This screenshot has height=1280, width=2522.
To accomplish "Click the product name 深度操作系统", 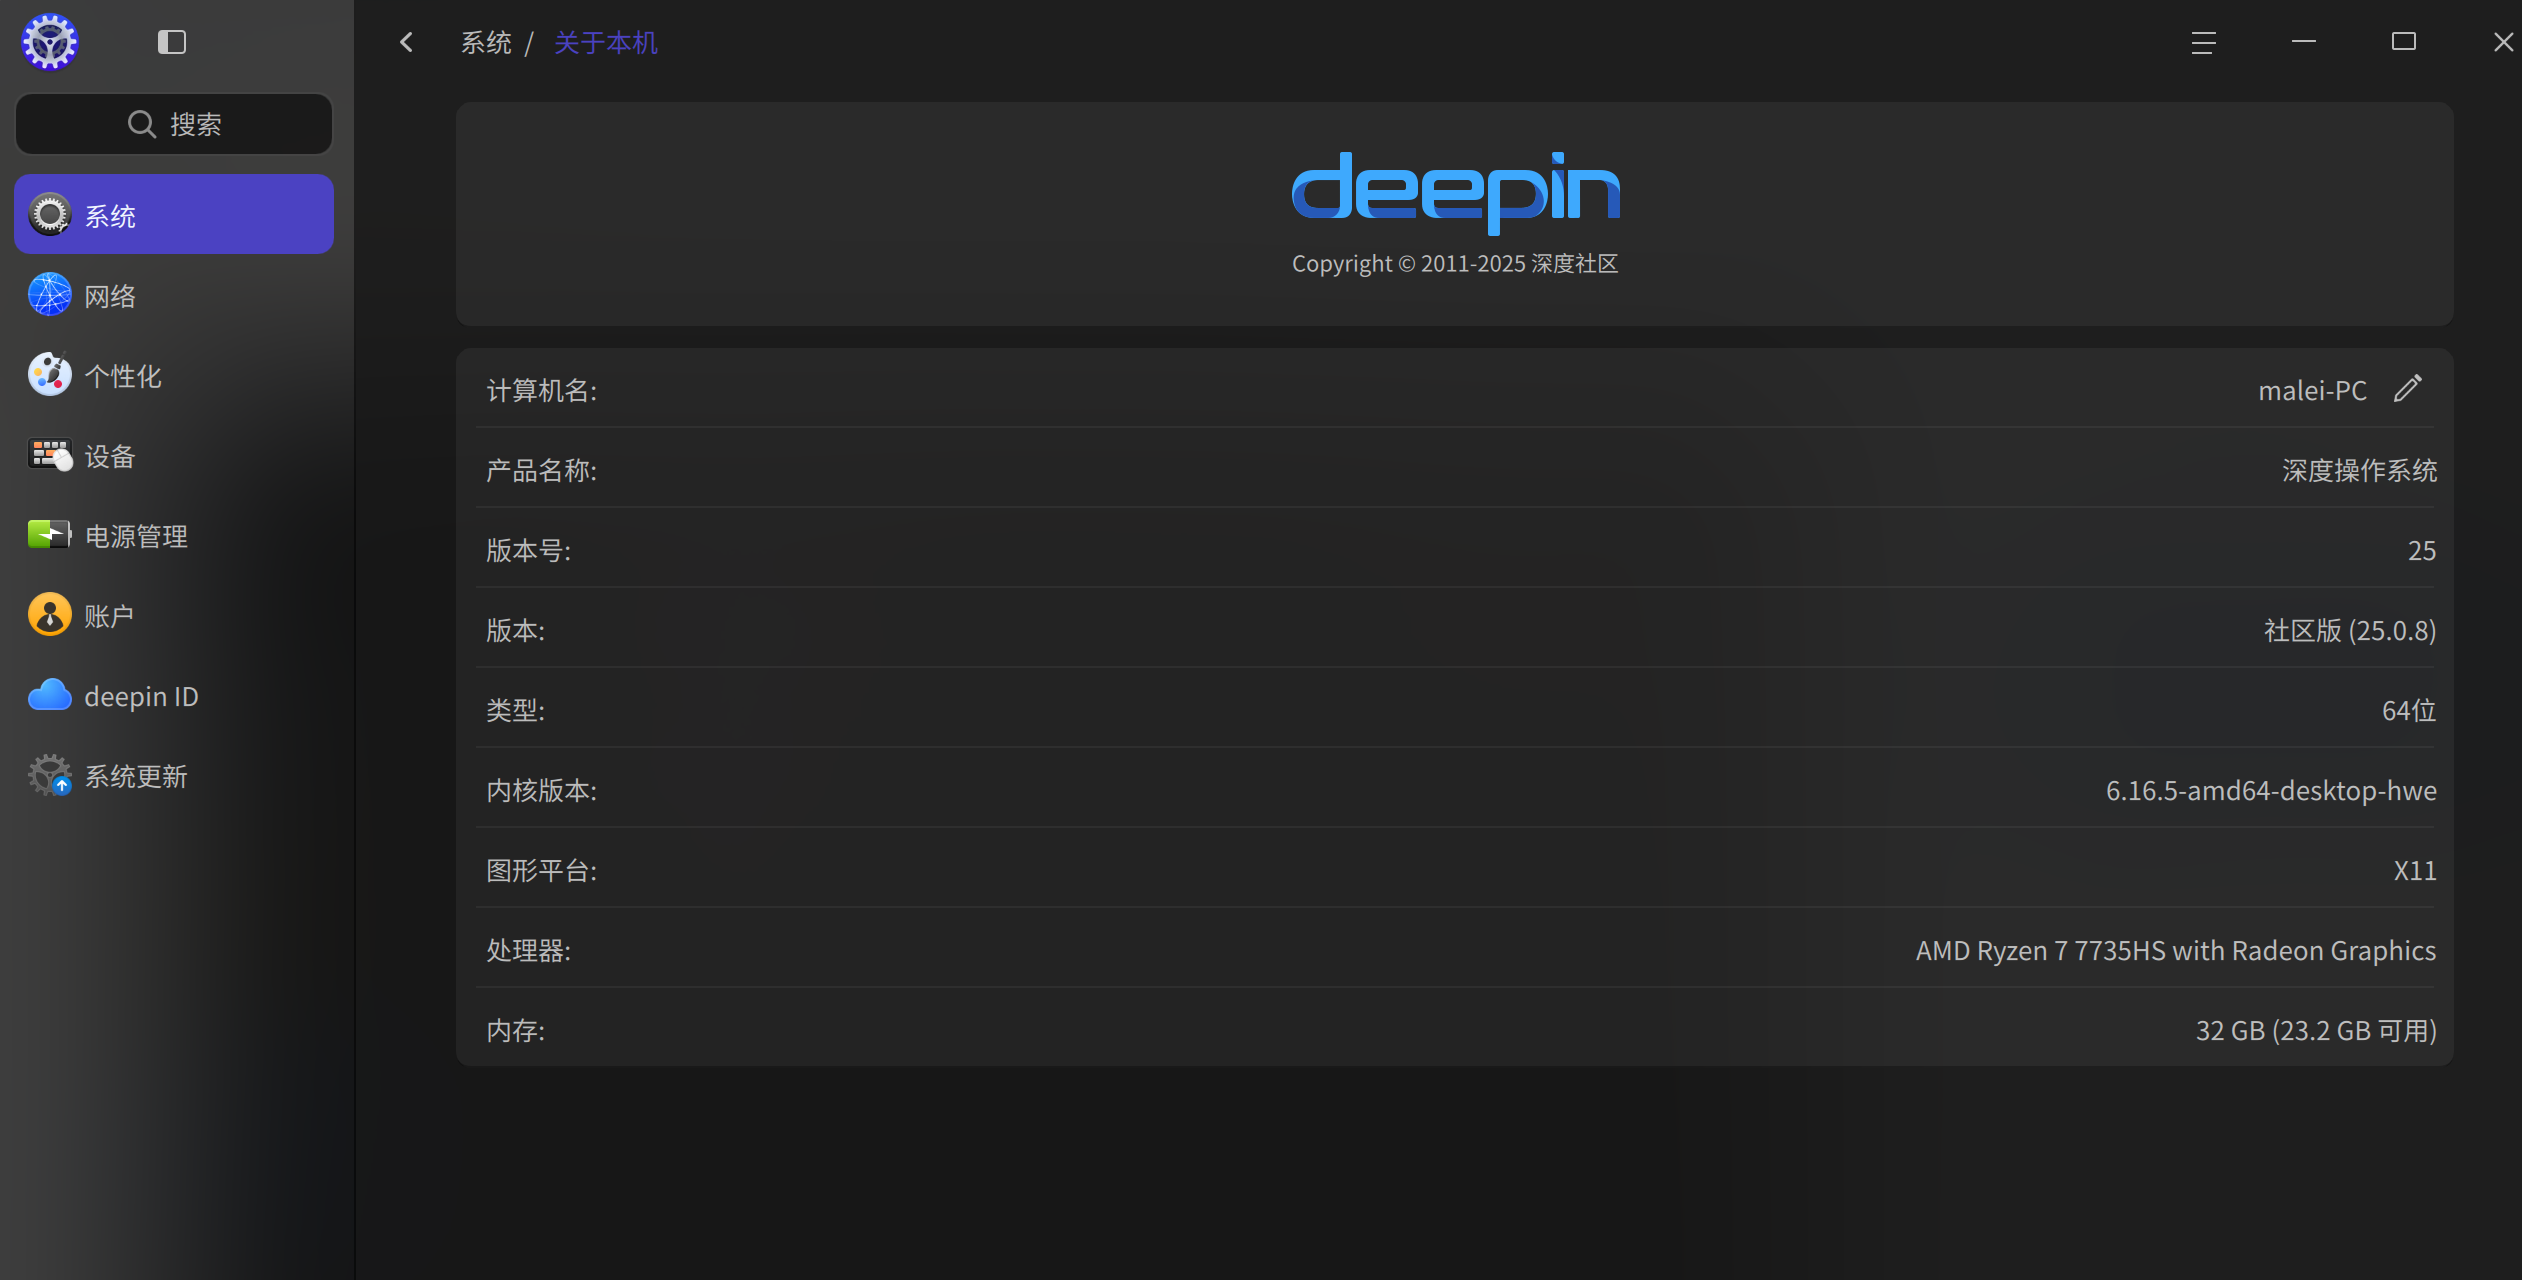I will point(2360,470).
